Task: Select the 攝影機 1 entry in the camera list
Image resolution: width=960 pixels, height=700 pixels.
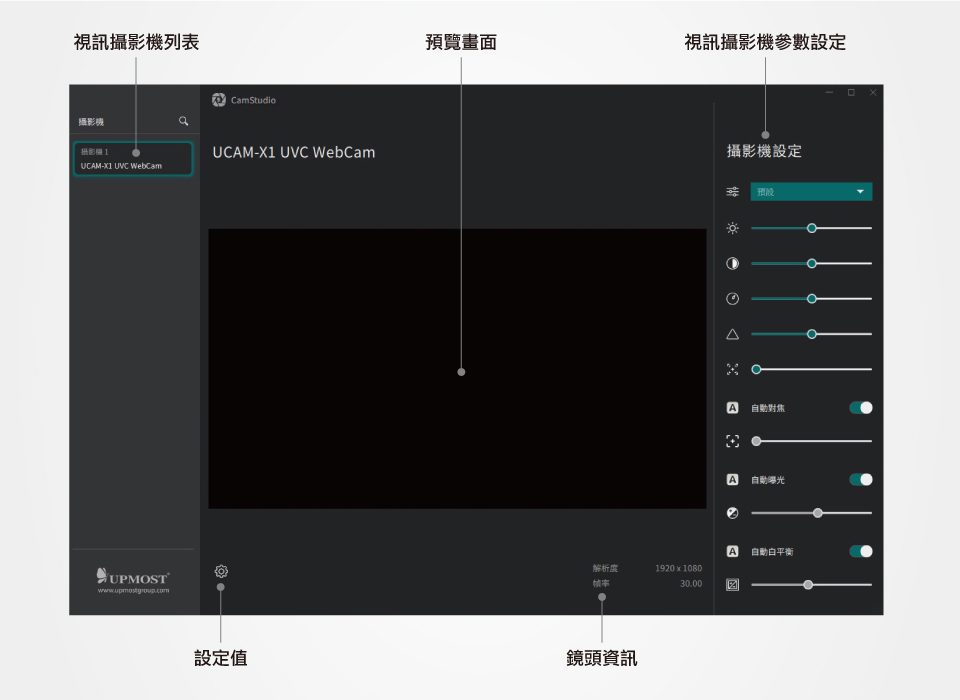Action: click(133, 159)
